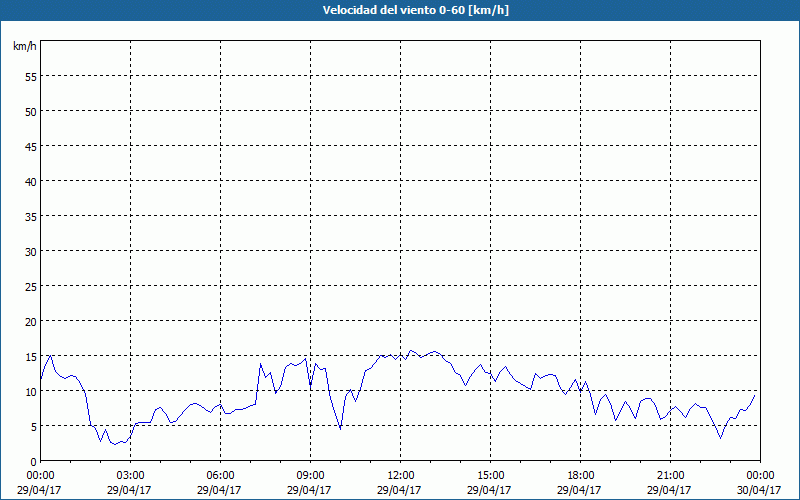The image size is (800, 500).
Task: Click the chart title 'Velocidad del viento 0-60 [km/h]'
Action: [x=415, y=10]
